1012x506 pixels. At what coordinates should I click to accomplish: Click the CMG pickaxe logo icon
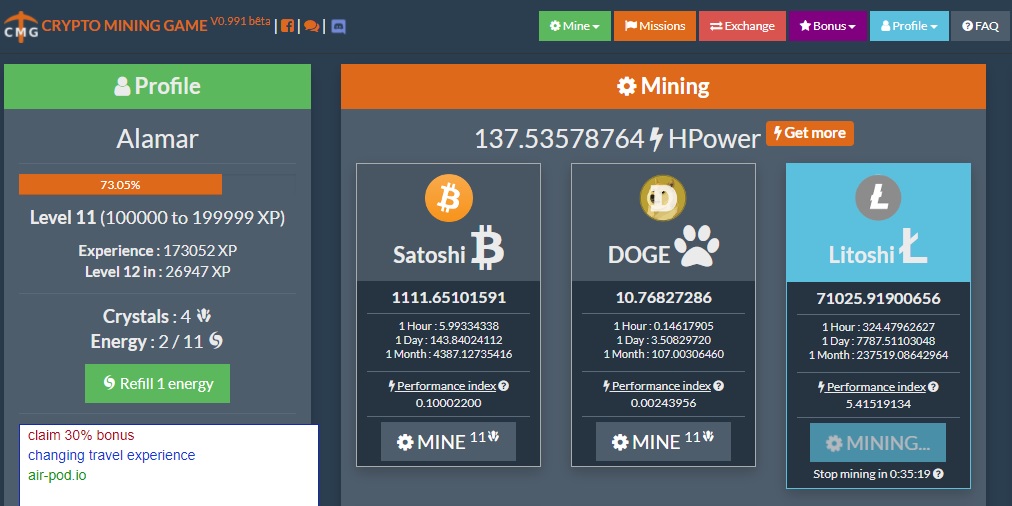point(20,25)
